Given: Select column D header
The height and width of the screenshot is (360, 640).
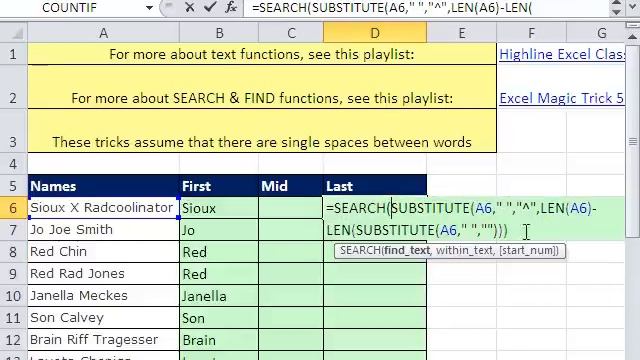Looking at the screenshot, I should click(375, 33).
